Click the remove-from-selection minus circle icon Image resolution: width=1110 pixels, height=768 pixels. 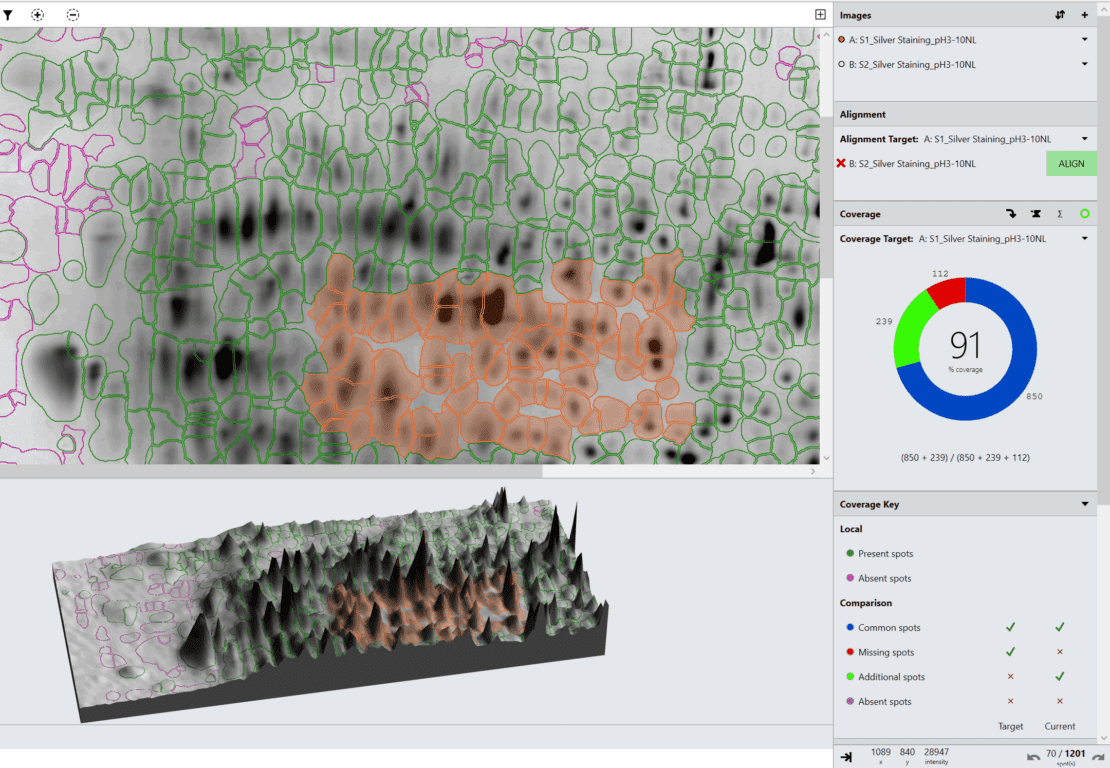[x=73, y=15]
